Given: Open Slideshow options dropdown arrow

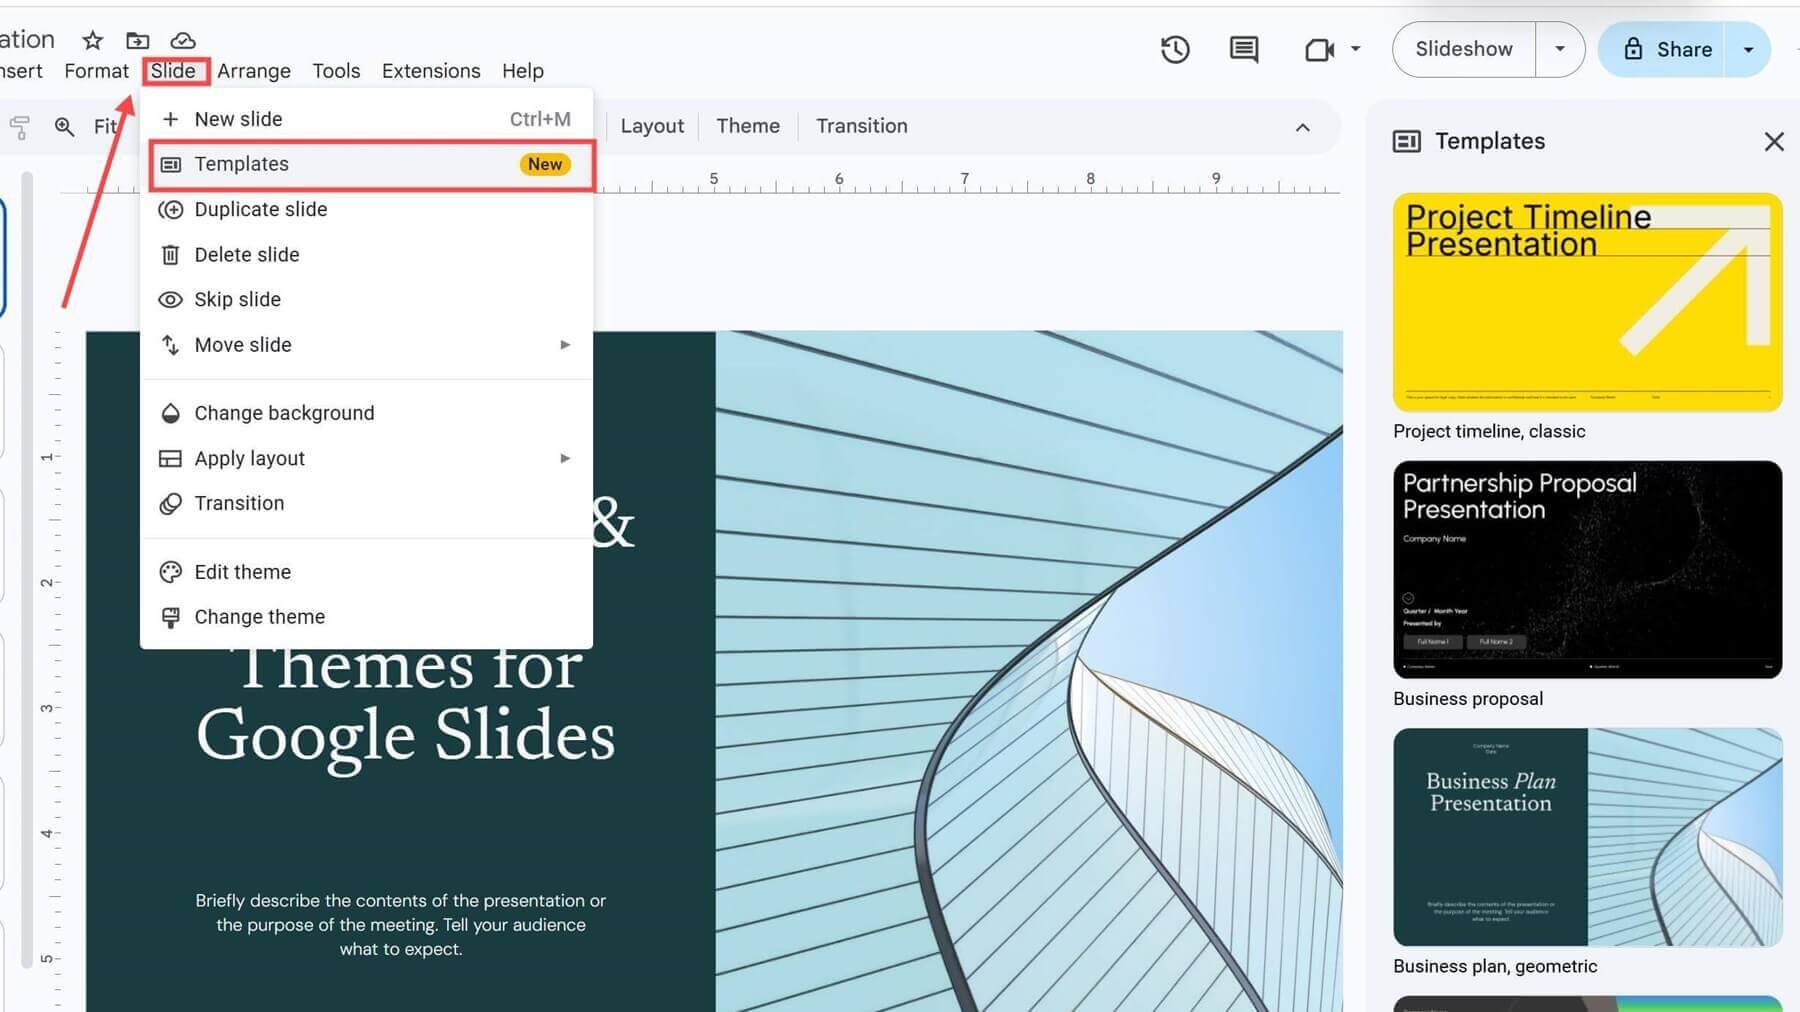Looking at the screenshot, I should [1560, 49].
